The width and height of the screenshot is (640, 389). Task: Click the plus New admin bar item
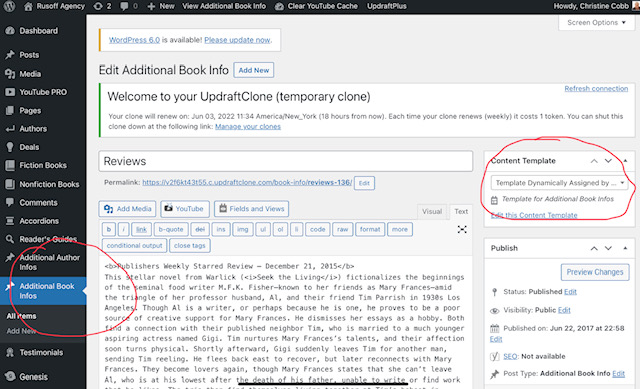(160, 6)
